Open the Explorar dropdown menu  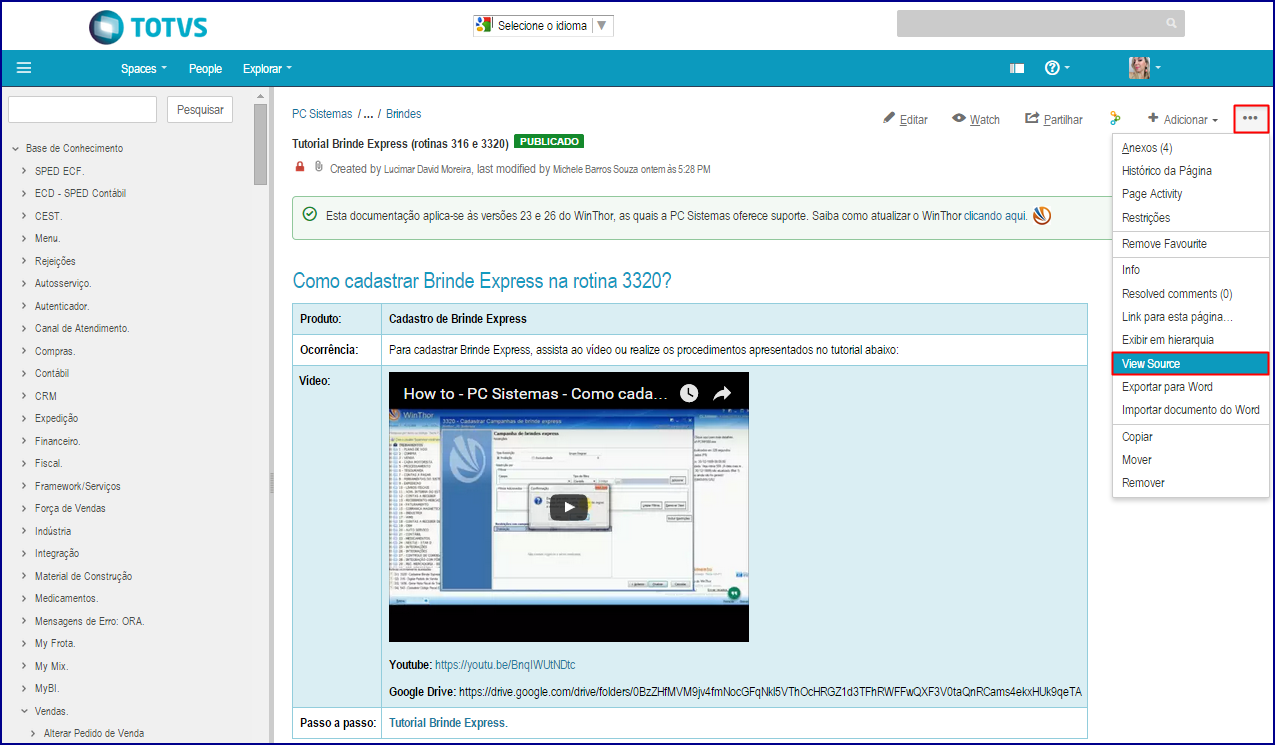(267, 68)
